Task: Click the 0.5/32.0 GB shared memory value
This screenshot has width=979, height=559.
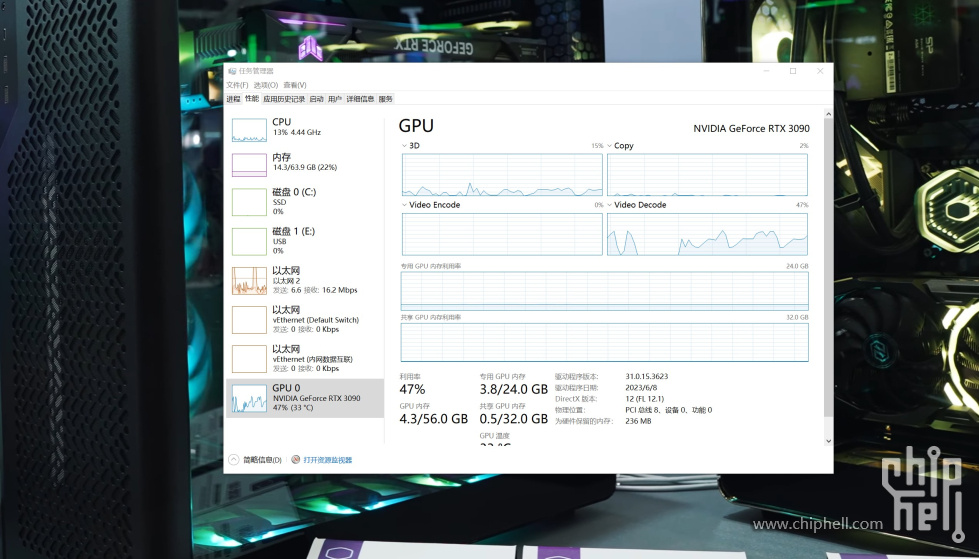Action: tap(513, 419)
